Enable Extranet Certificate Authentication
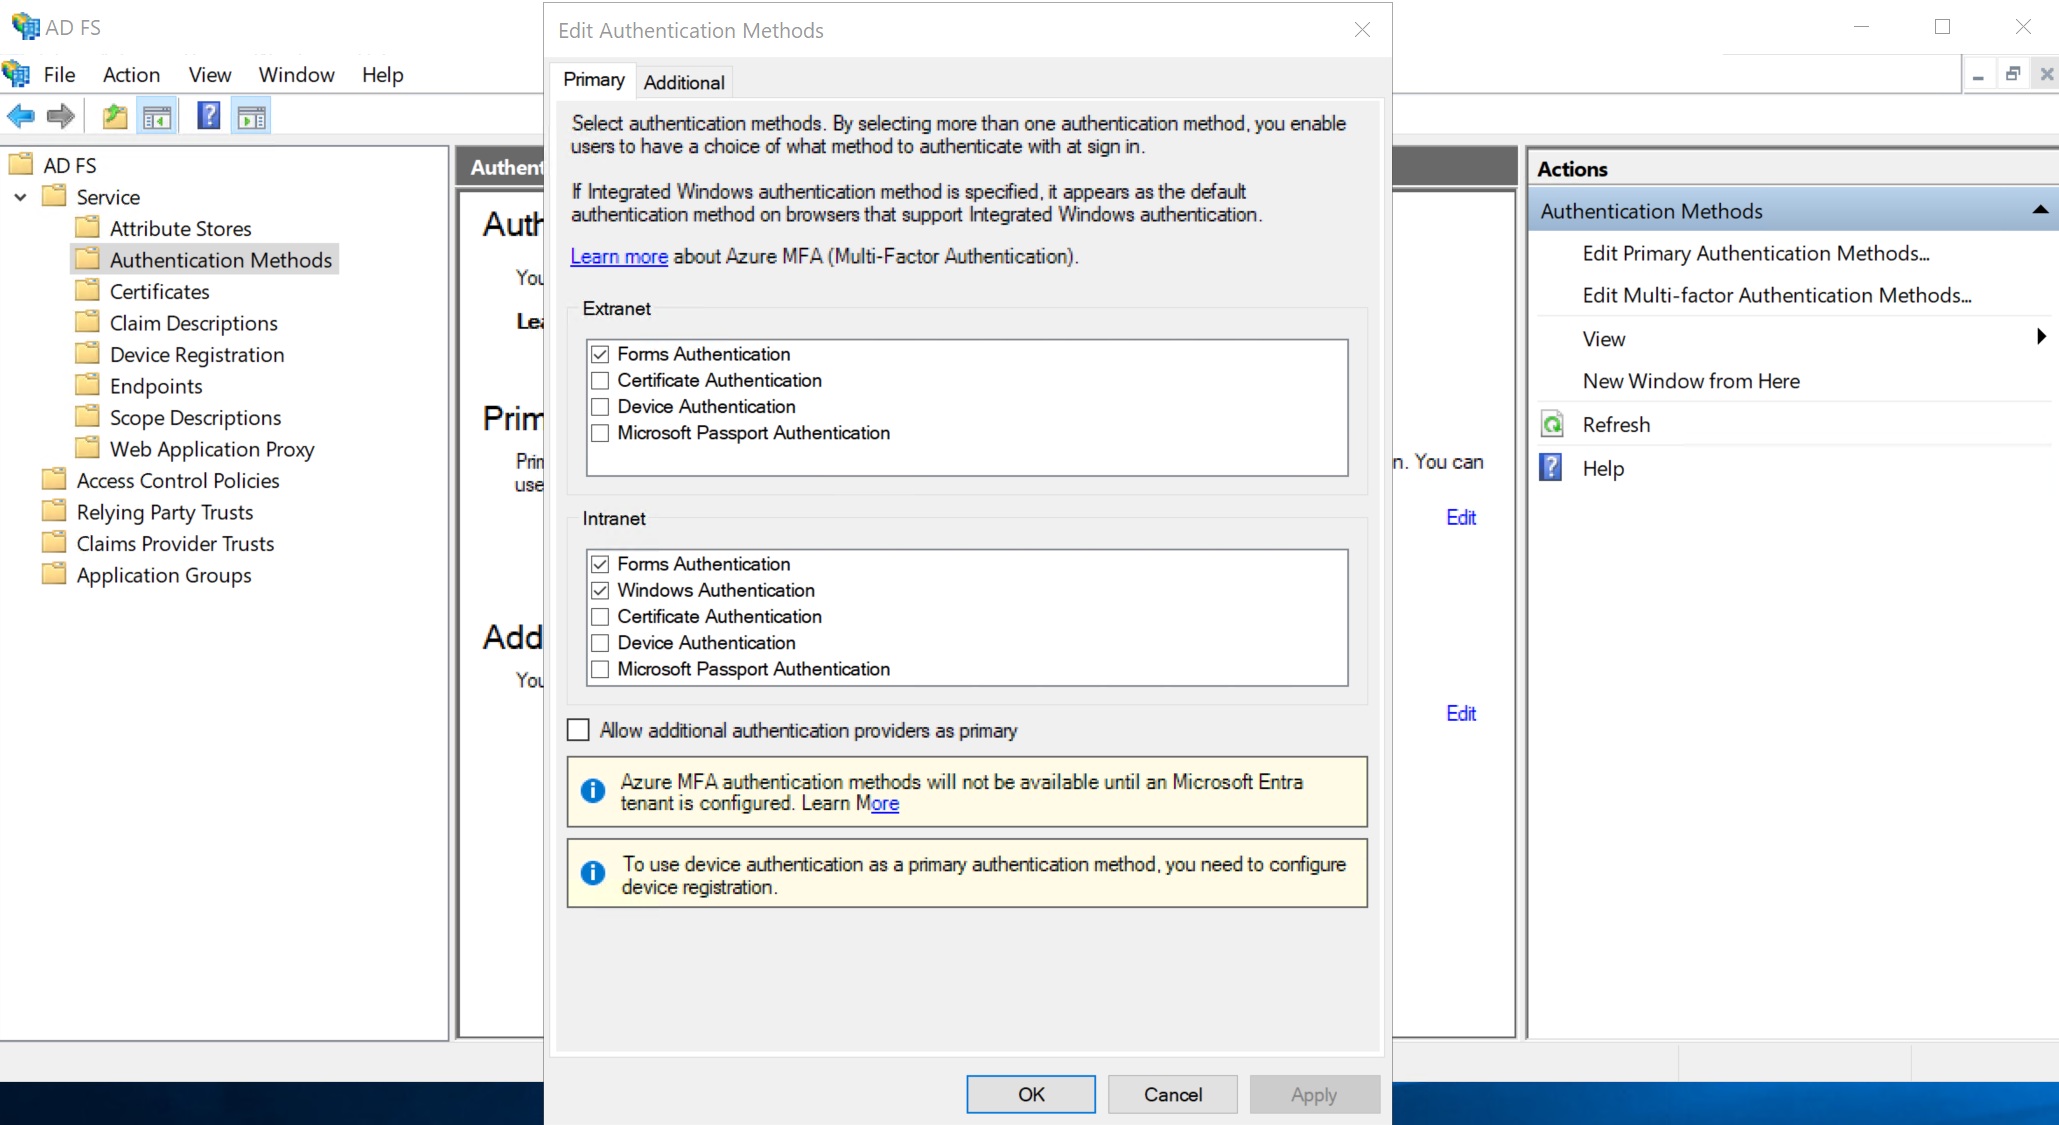This screenshot has height=1125, width=2059. pyautogui.click(x=600, y=380)
